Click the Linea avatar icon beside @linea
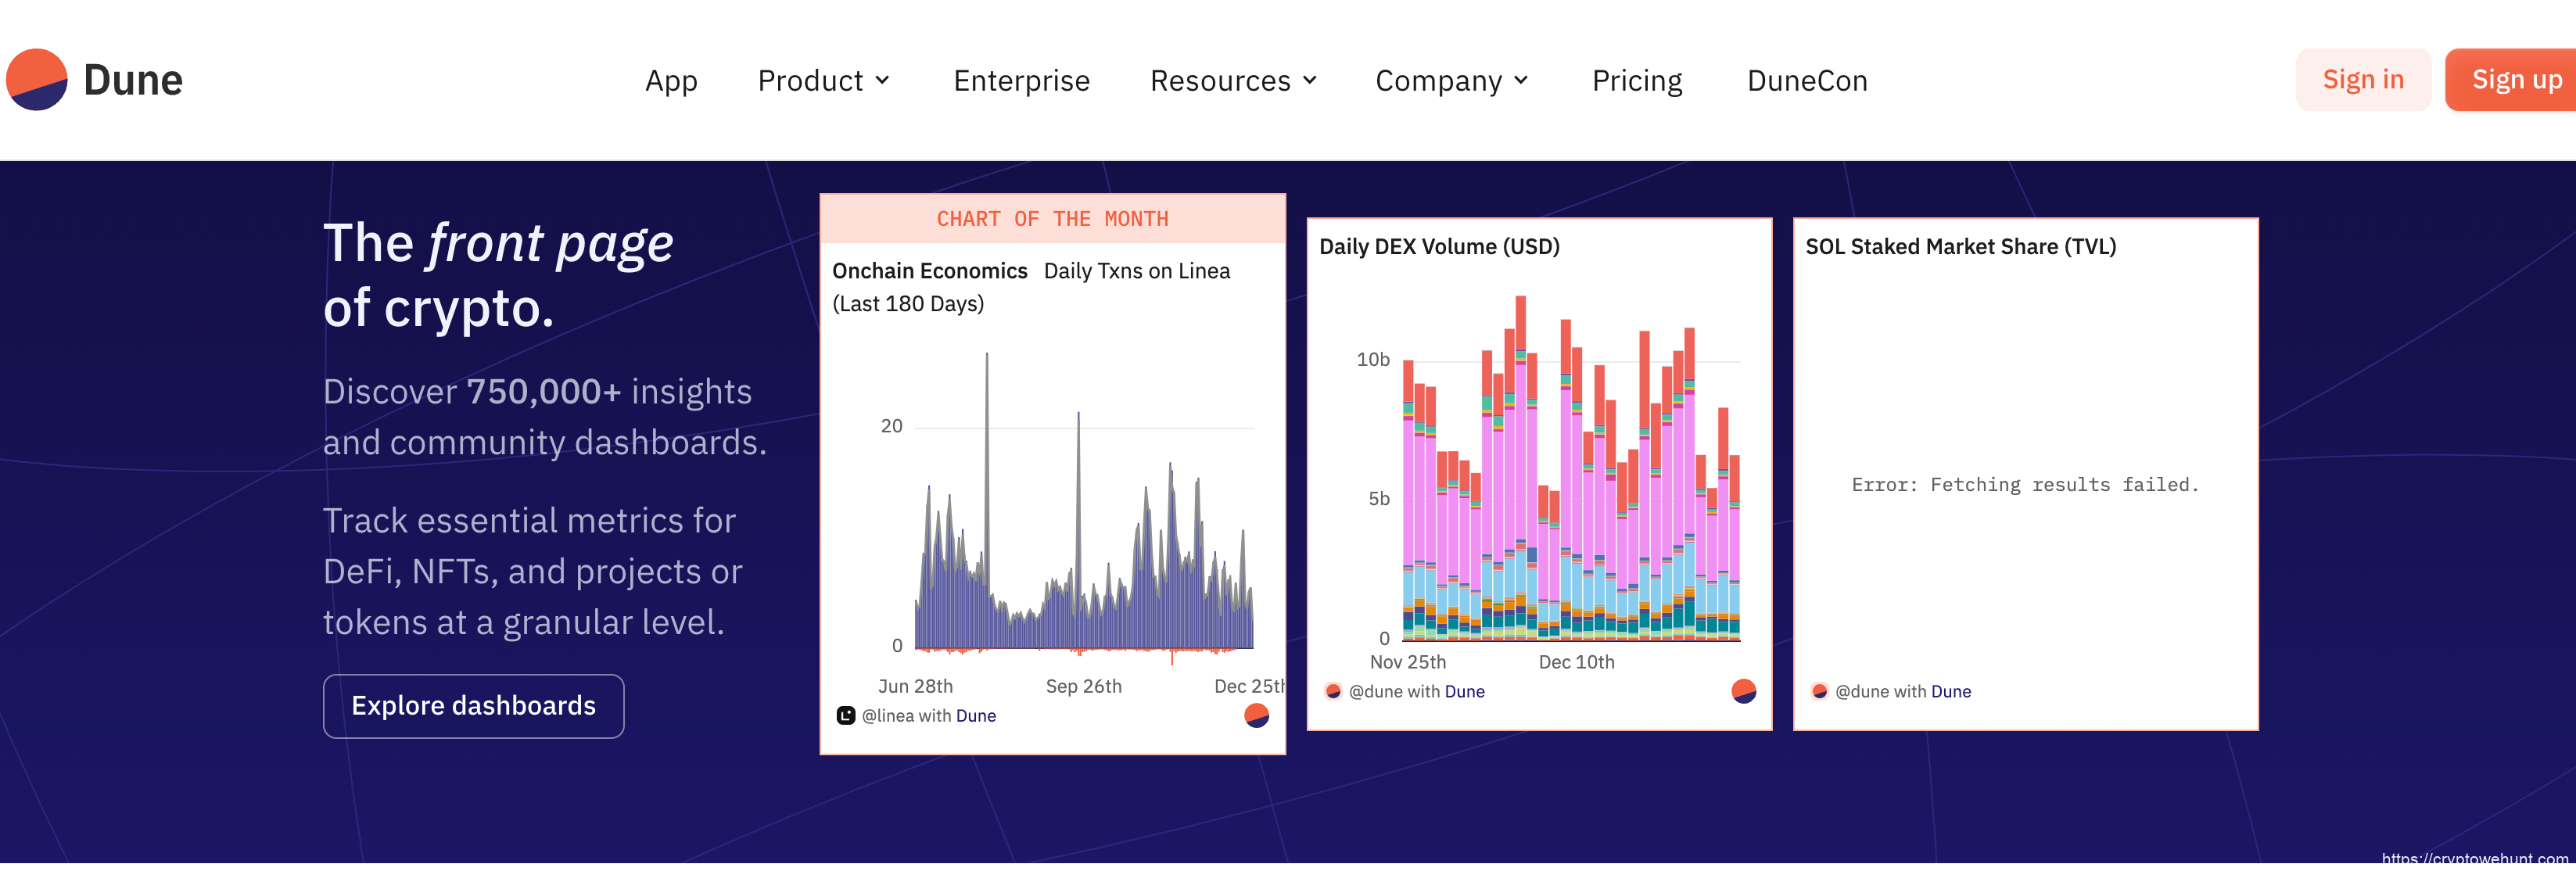The image size is (2576, 871). 845,716
